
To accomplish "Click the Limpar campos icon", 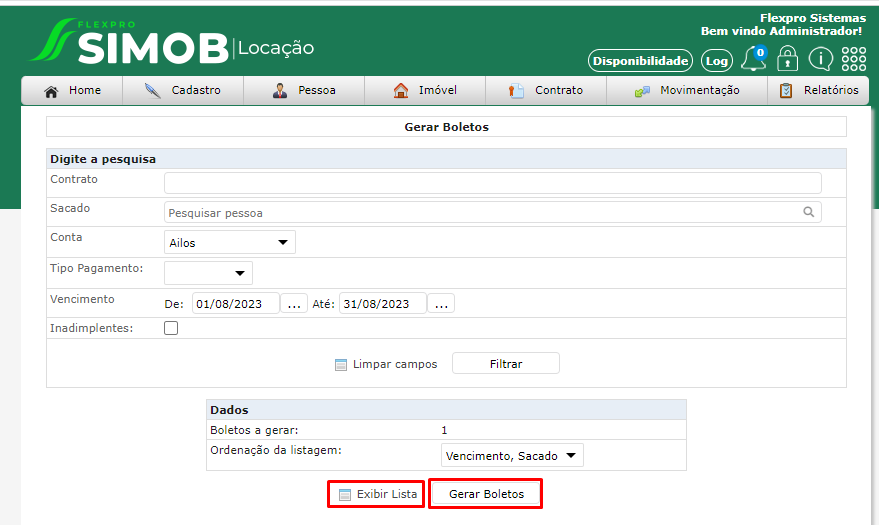I will tap(341, 365).
